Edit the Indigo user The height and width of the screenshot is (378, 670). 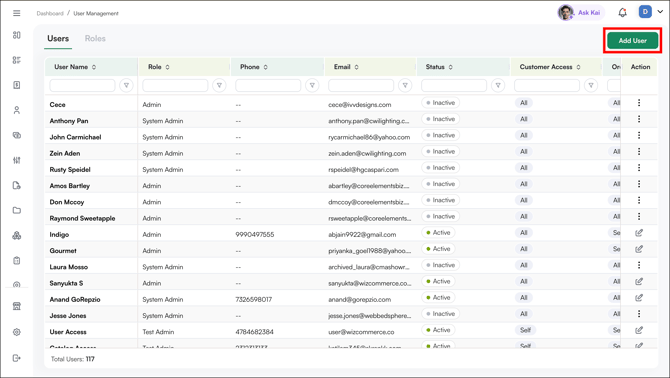(639, 233)
